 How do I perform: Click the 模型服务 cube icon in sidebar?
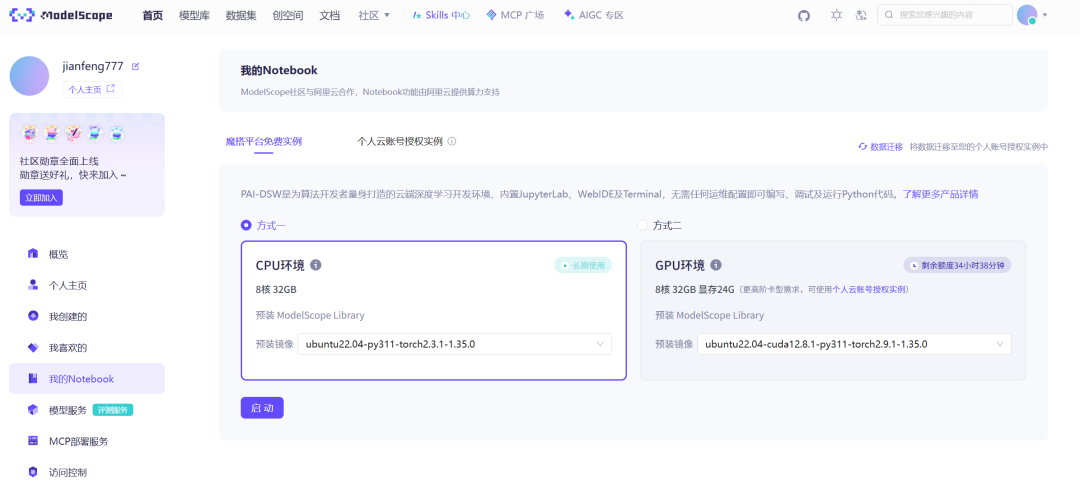point(32,409)
